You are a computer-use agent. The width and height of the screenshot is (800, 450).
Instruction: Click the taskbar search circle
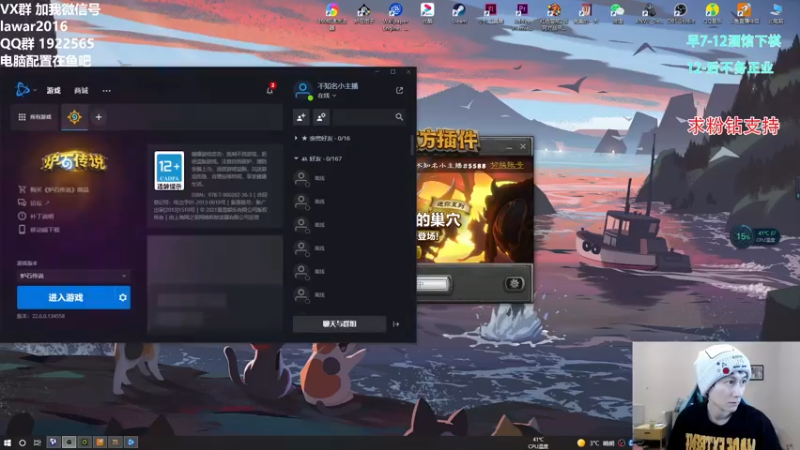[x=22, y=442]
